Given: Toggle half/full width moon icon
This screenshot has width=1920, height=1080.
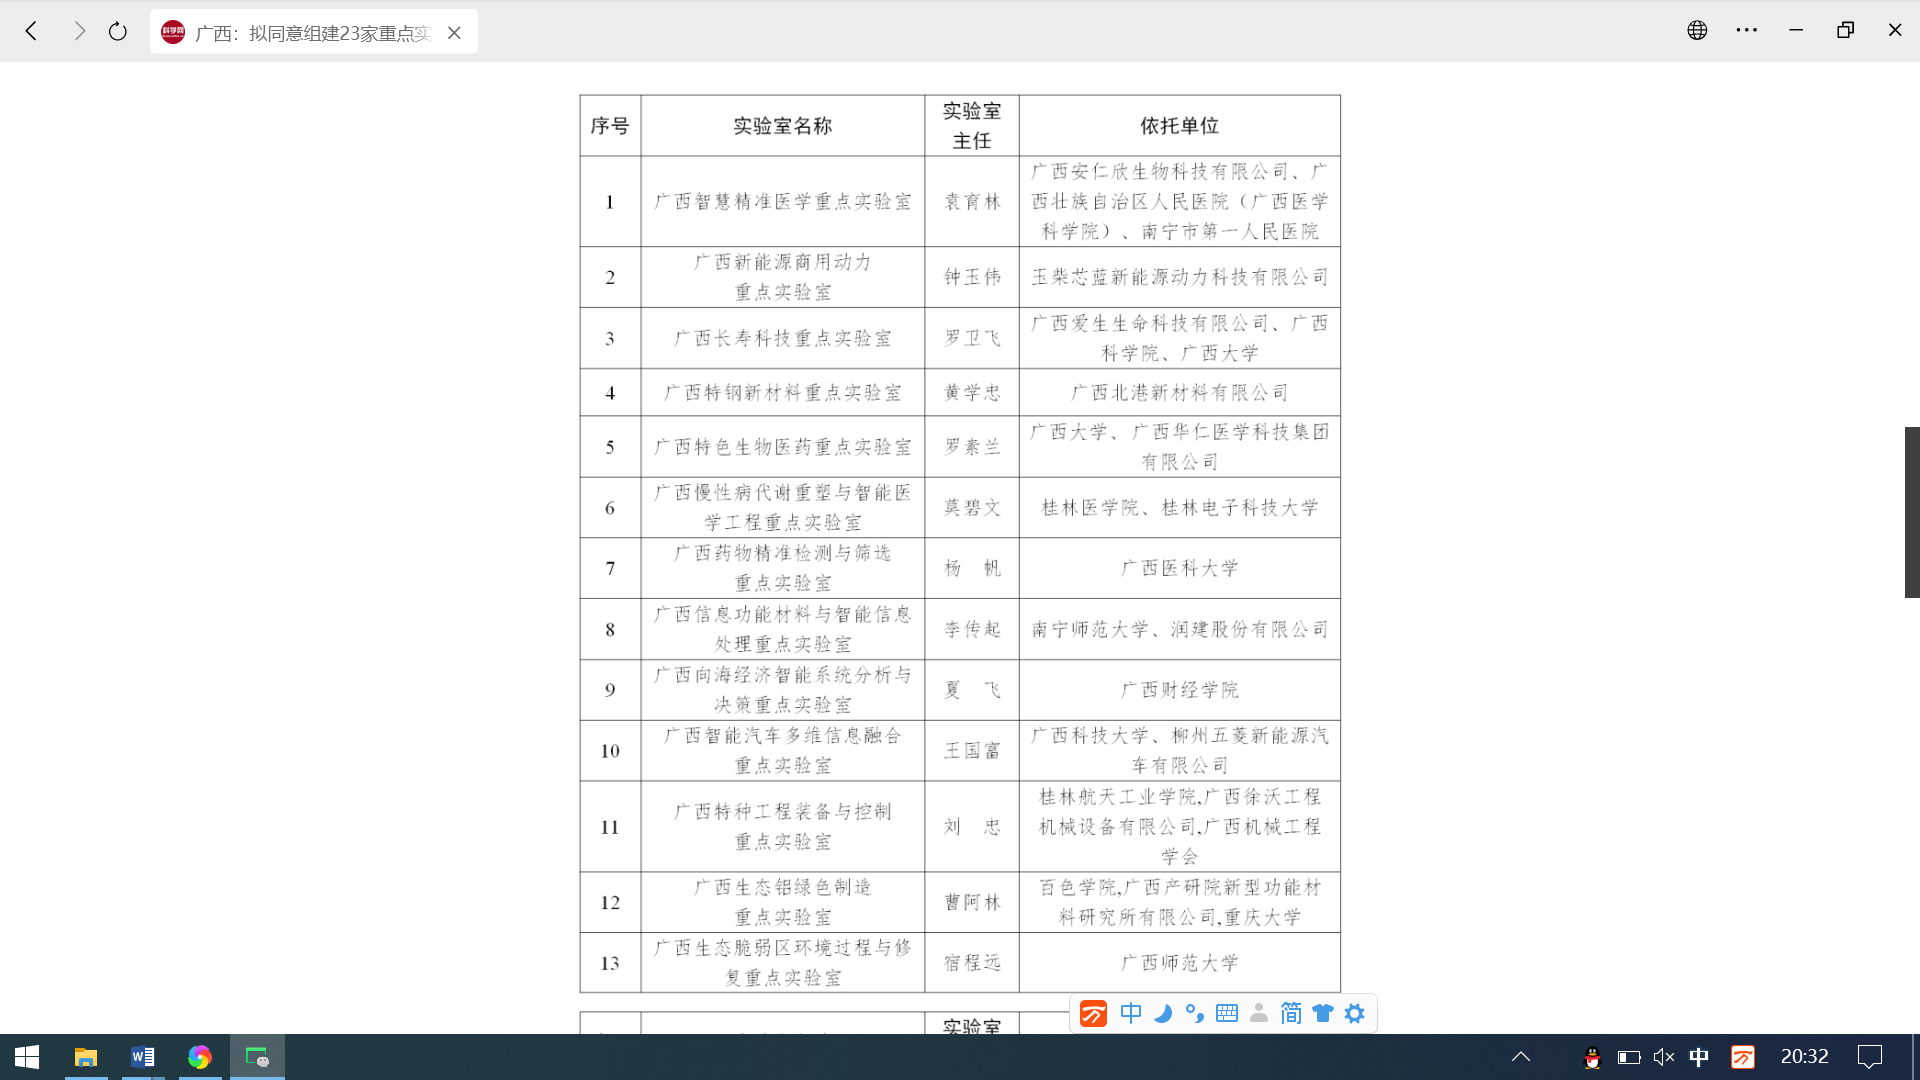Looking at the screenshot, I should [1163, 1014].
